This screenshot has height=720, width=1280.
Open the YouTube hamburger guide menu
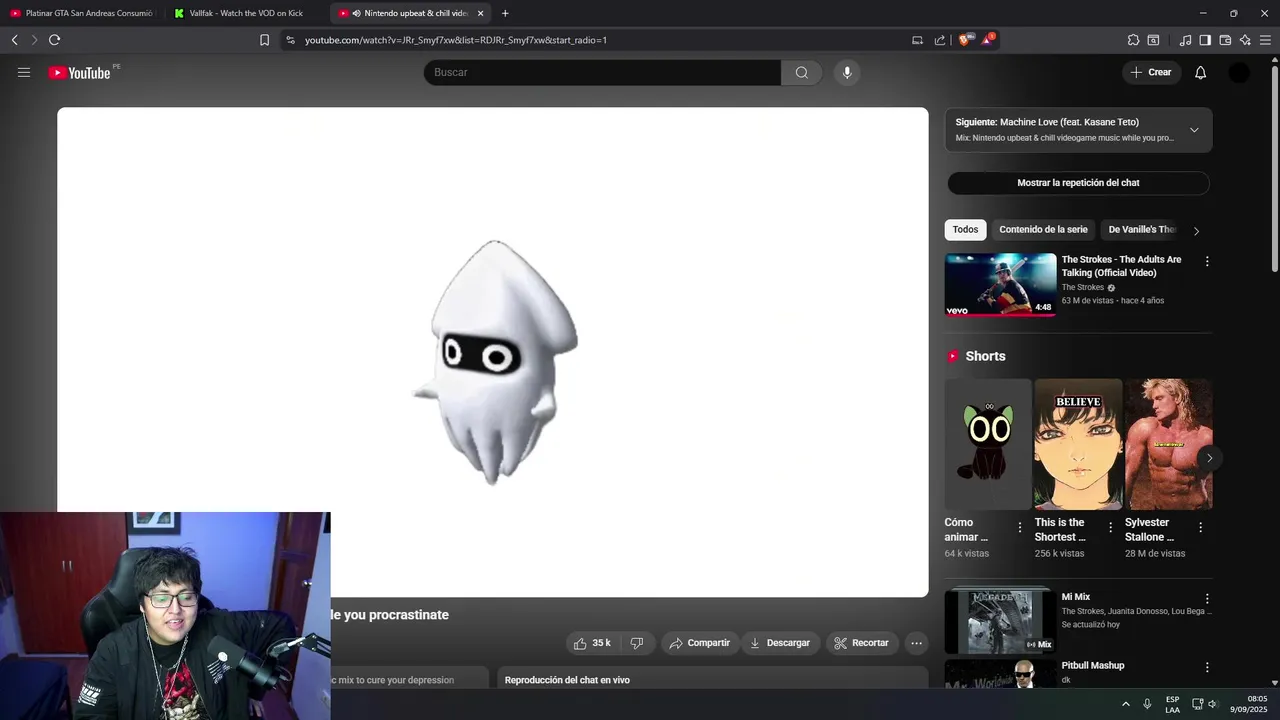pyautogui.click(x=24, y=72)
